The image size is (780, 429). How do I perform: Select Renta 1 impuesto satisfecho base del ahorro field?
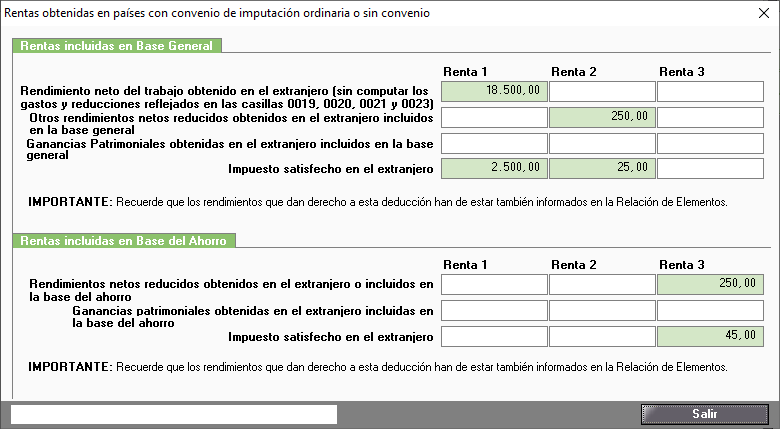[x=494, y=336]
